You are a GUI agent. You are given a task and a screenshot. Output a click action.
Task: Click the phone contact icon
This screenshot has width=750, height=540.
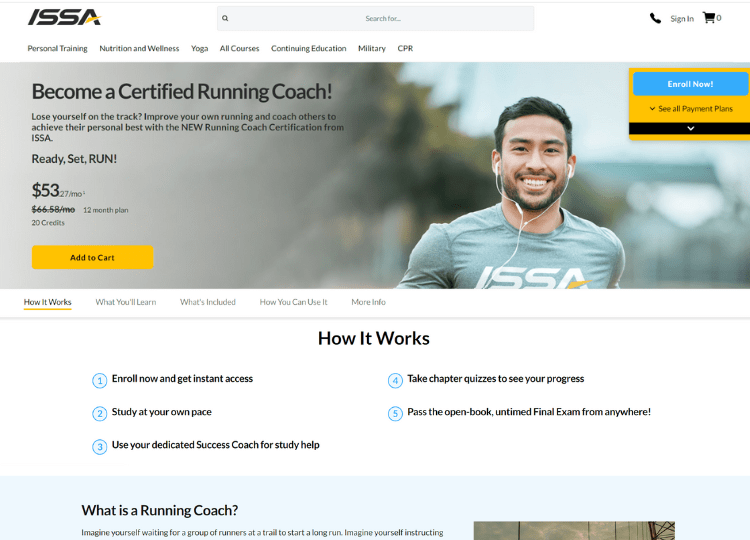point(655,18)
